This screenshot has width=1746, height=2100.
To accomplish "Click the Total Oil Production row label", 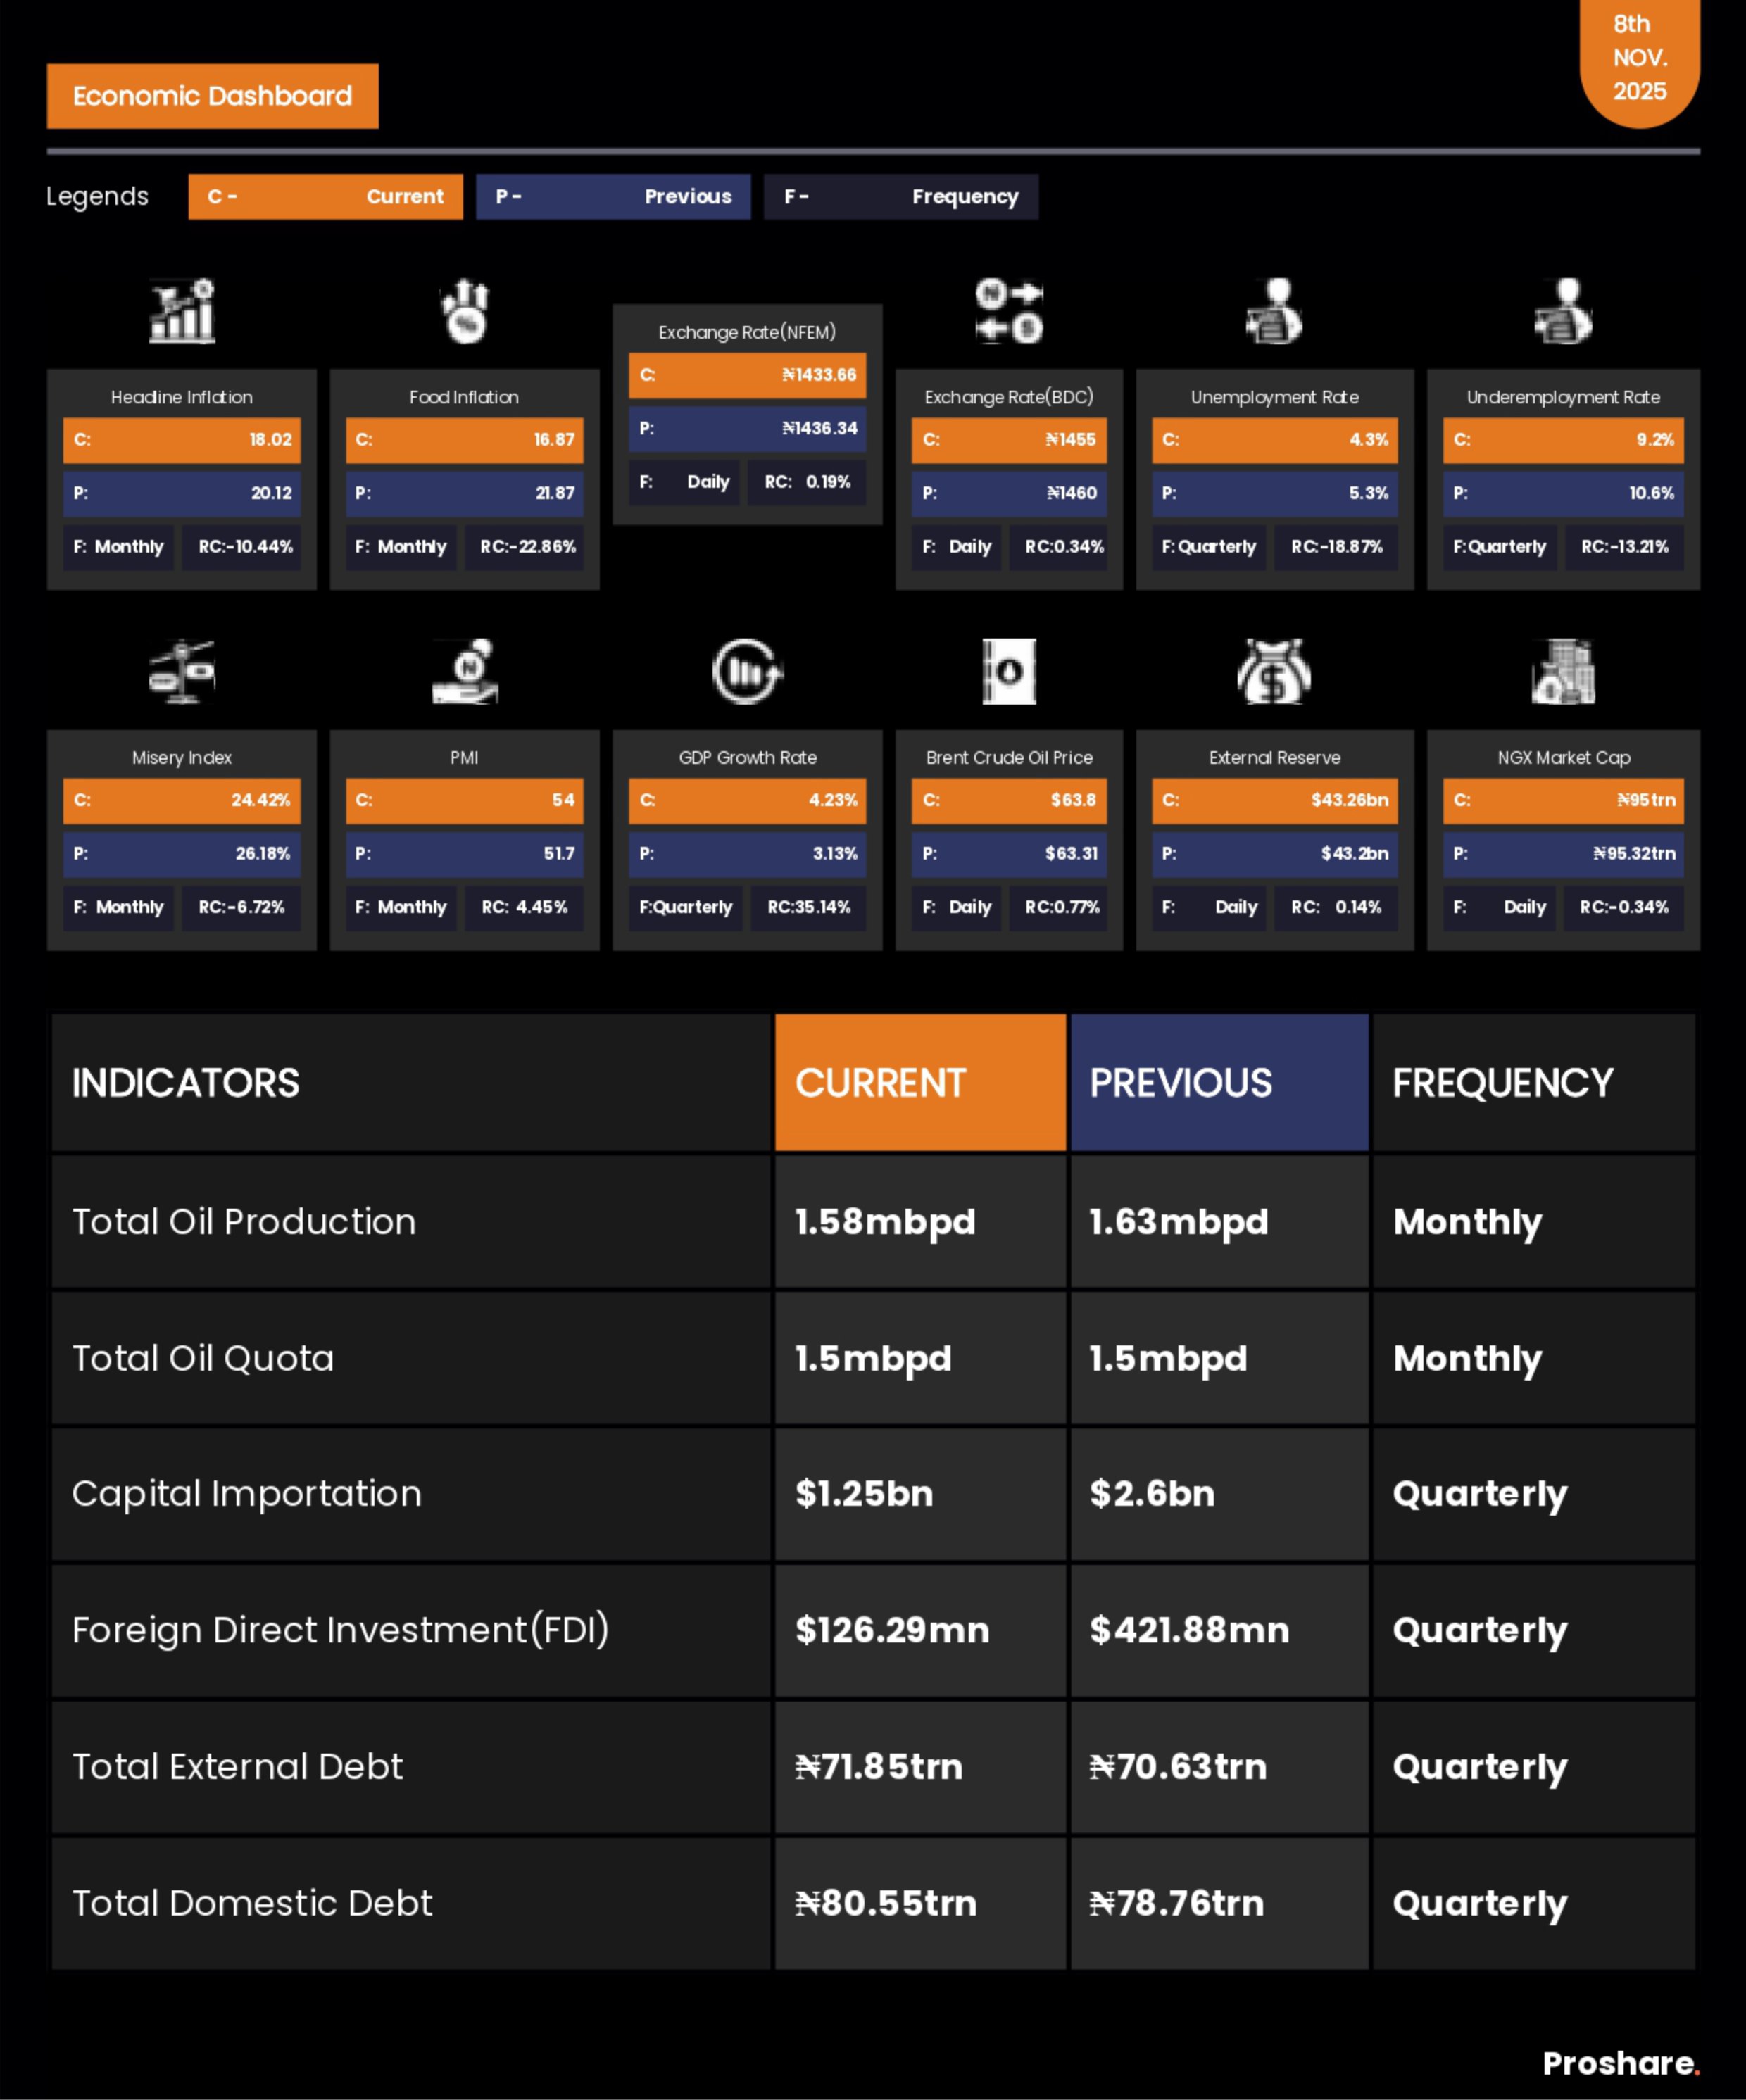I will click(244, 1222).
